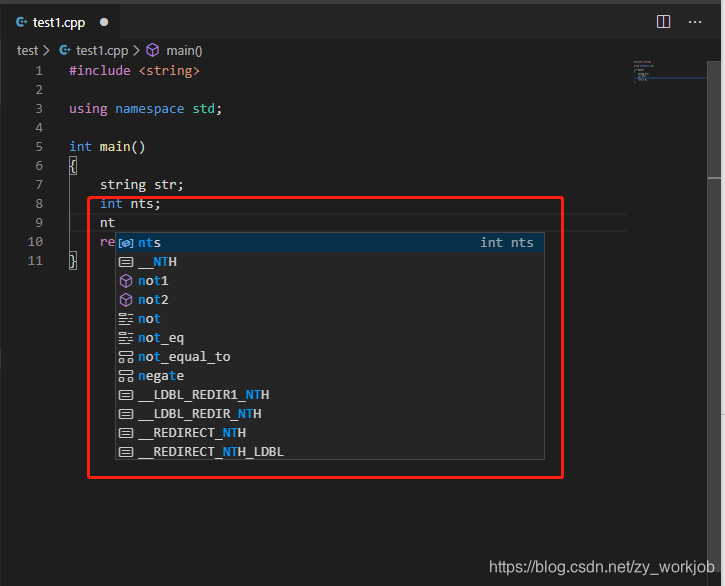The height and width of the screenshot is (586, 725).
Task: Pick the 'not1' function suggestion
Action: pyautogui.click(x=329, y=281)
